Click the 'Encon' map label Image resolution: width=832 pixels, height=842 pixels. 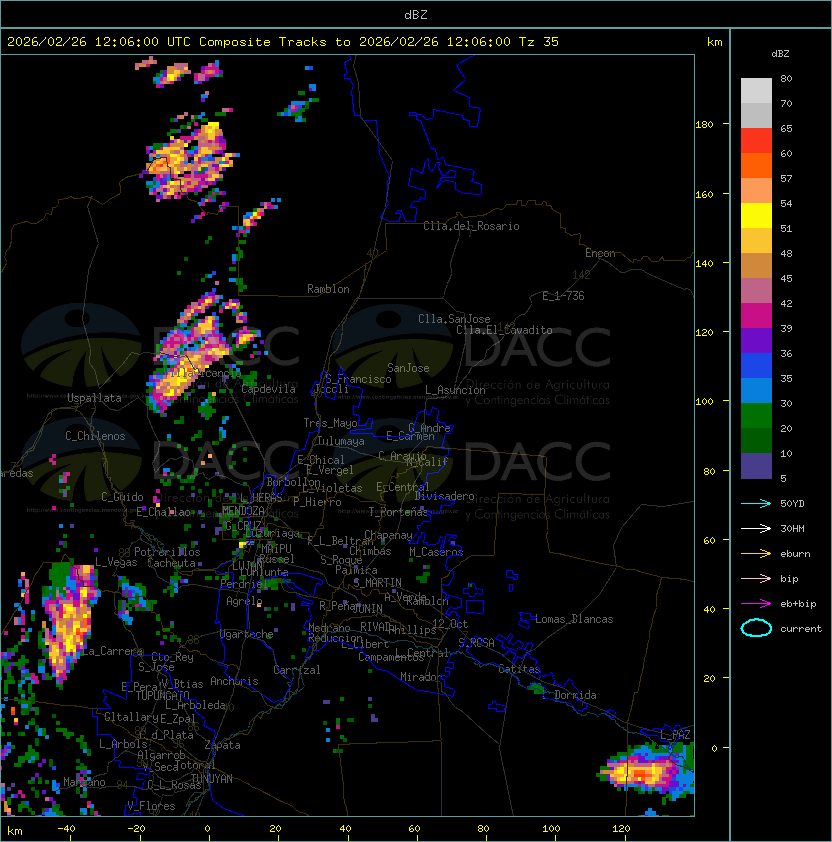pyautogui.click(x=600, y=253)
